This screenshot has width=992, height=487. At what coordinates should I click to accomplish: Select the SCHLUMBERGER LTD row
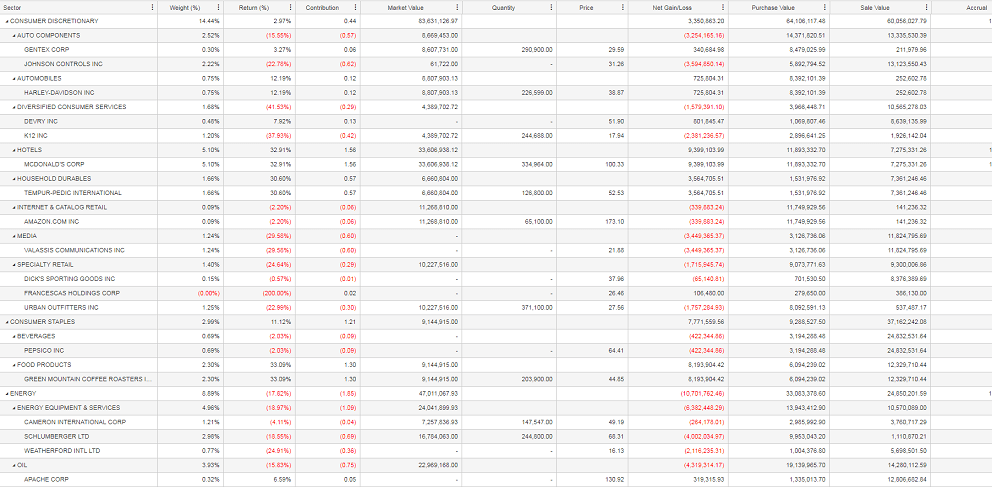[x=496, y=436]
